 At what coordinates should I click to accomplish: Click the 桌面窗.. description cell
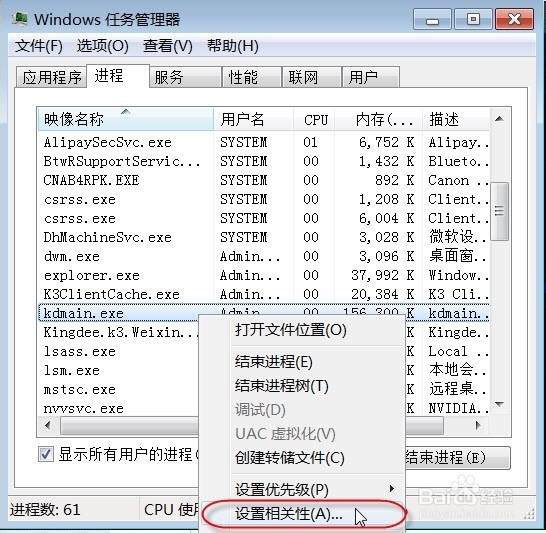click(x=458, y=256)
